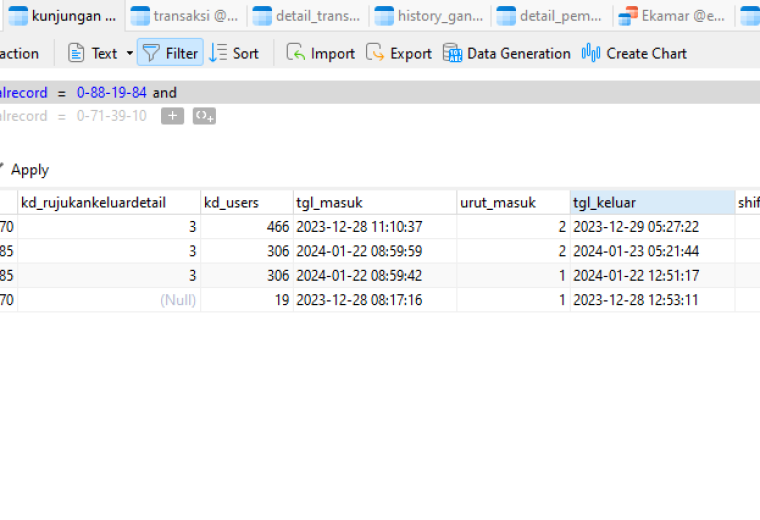This screenshot has height=520, width=760.
Task: Click the Create Chart icon
Action: click(x=591, y=53)
